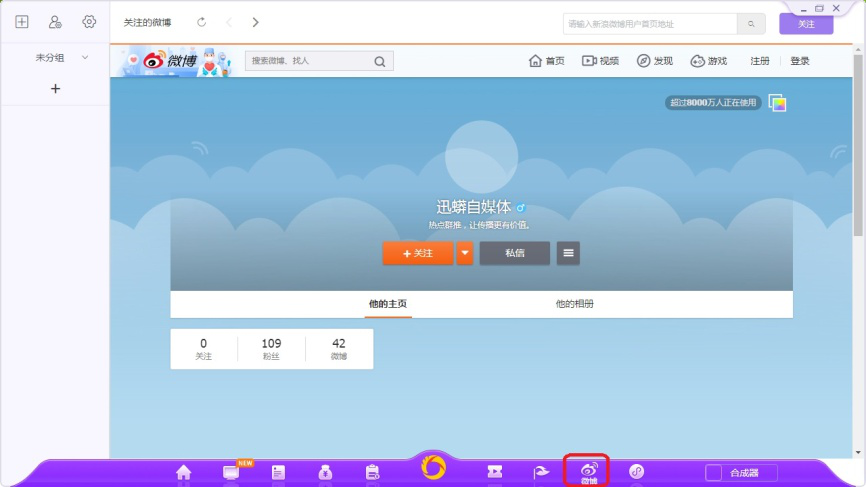Click the purple 关注 button at top right
This screenshot has height=487, width=866.
(806, 24)
